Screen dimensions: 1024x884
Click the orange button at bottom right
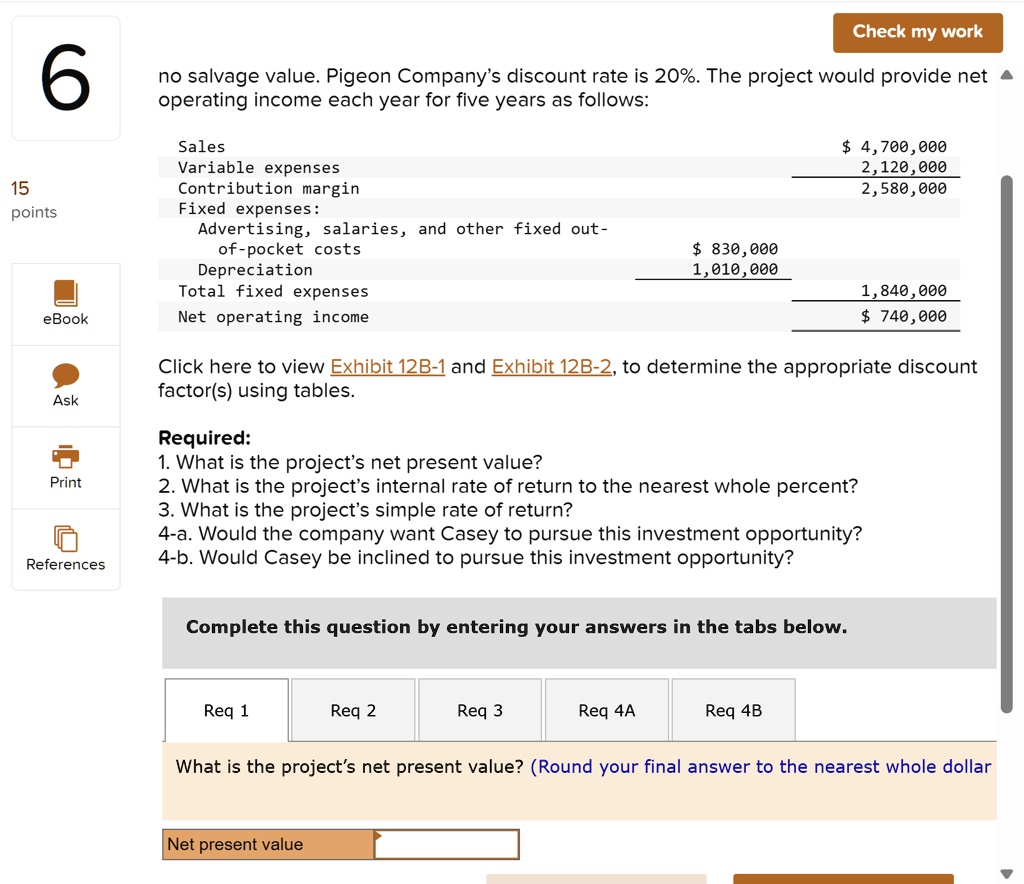tap(843, 879)
